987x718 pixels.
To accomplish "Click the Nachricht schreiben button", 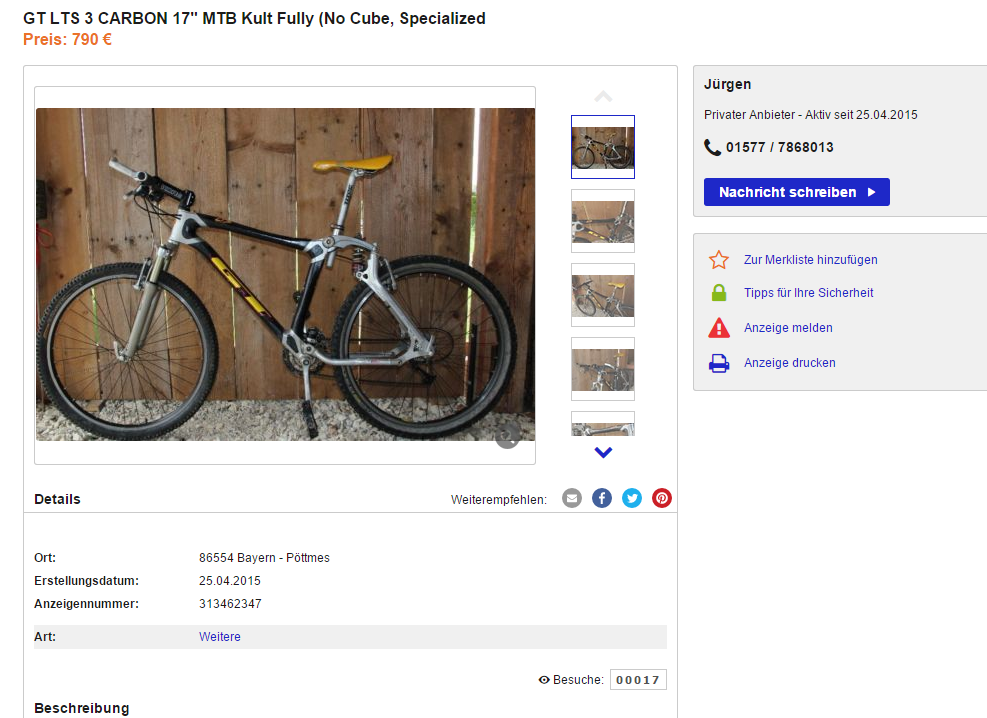I will 796,192.
